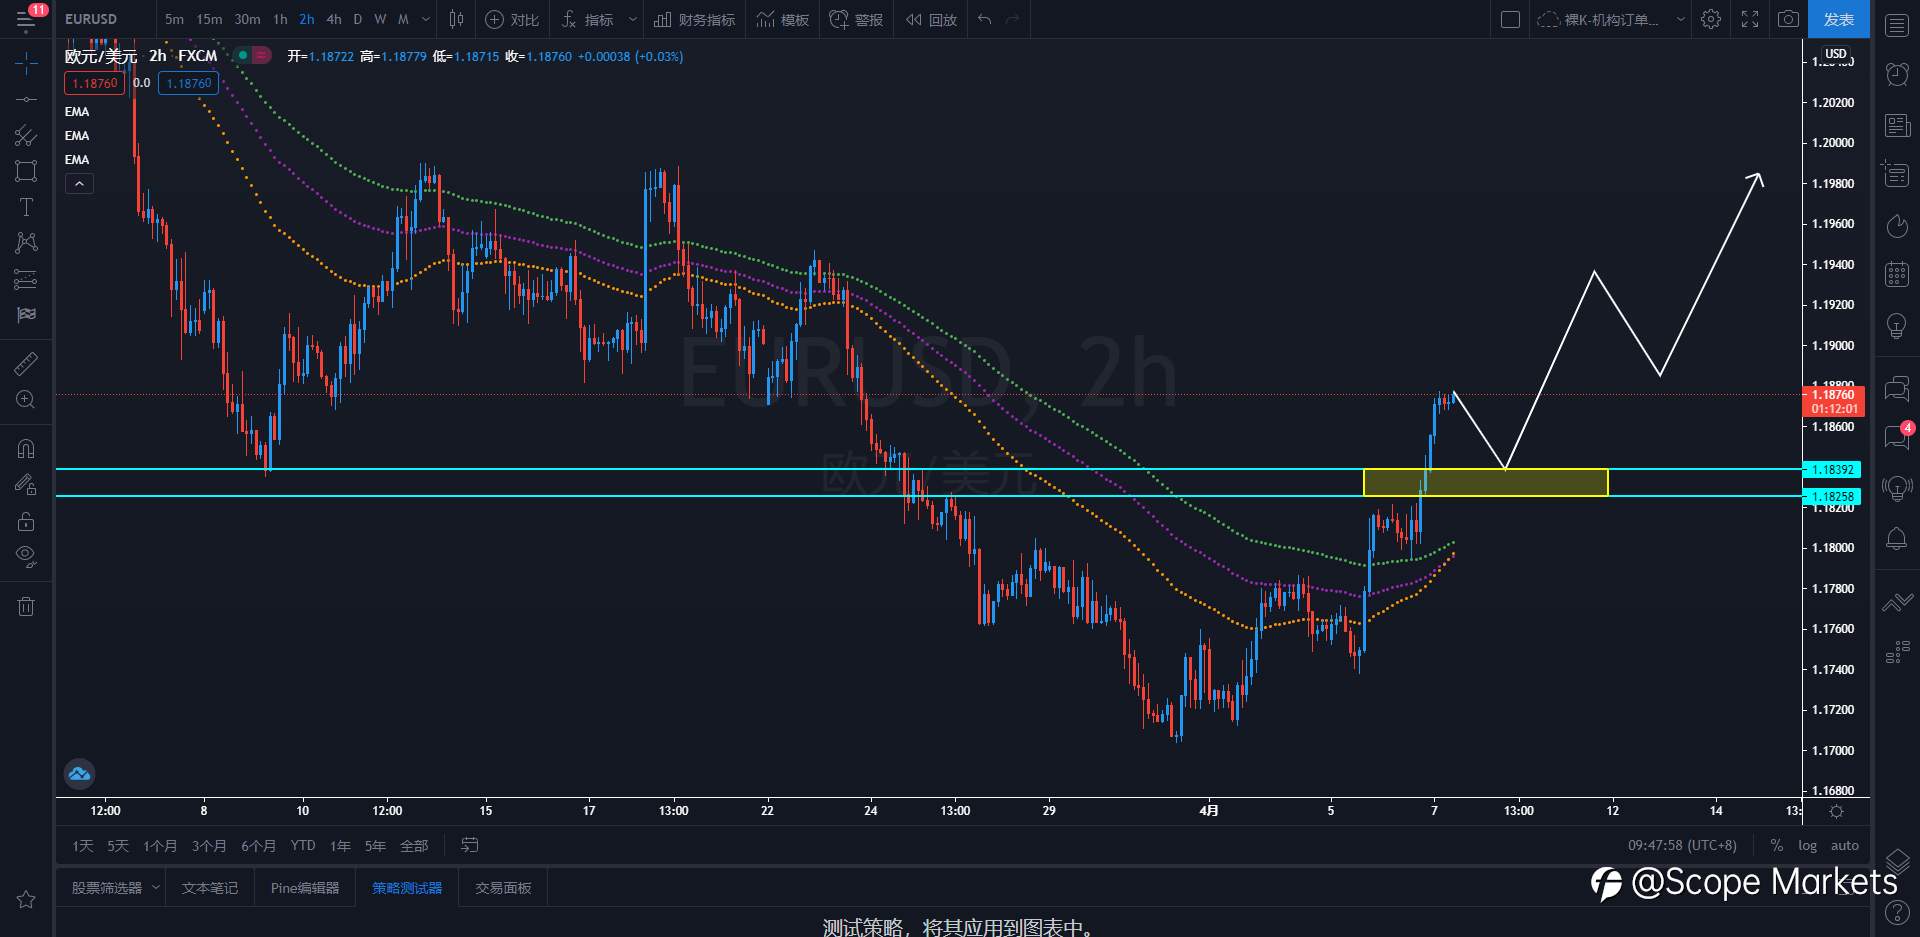Expand the indicators favorites dropdown arrow

point(632,19)
